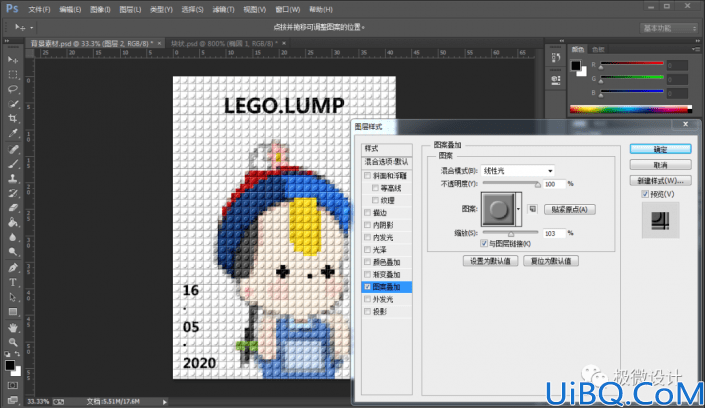Open Move tool preset picker arrow

click(31, 28)
